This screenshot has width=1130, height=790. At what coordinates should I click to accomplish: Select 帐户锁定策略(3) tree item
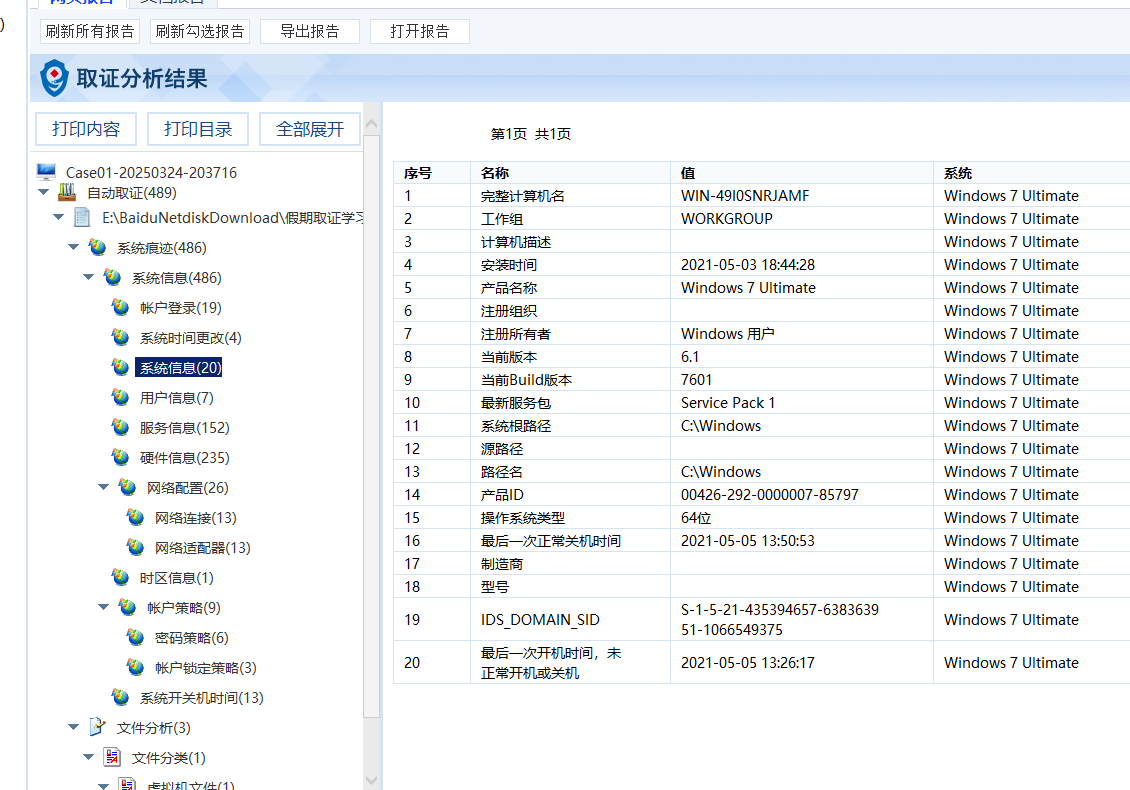pyautogui.click(x=205, y=668)
